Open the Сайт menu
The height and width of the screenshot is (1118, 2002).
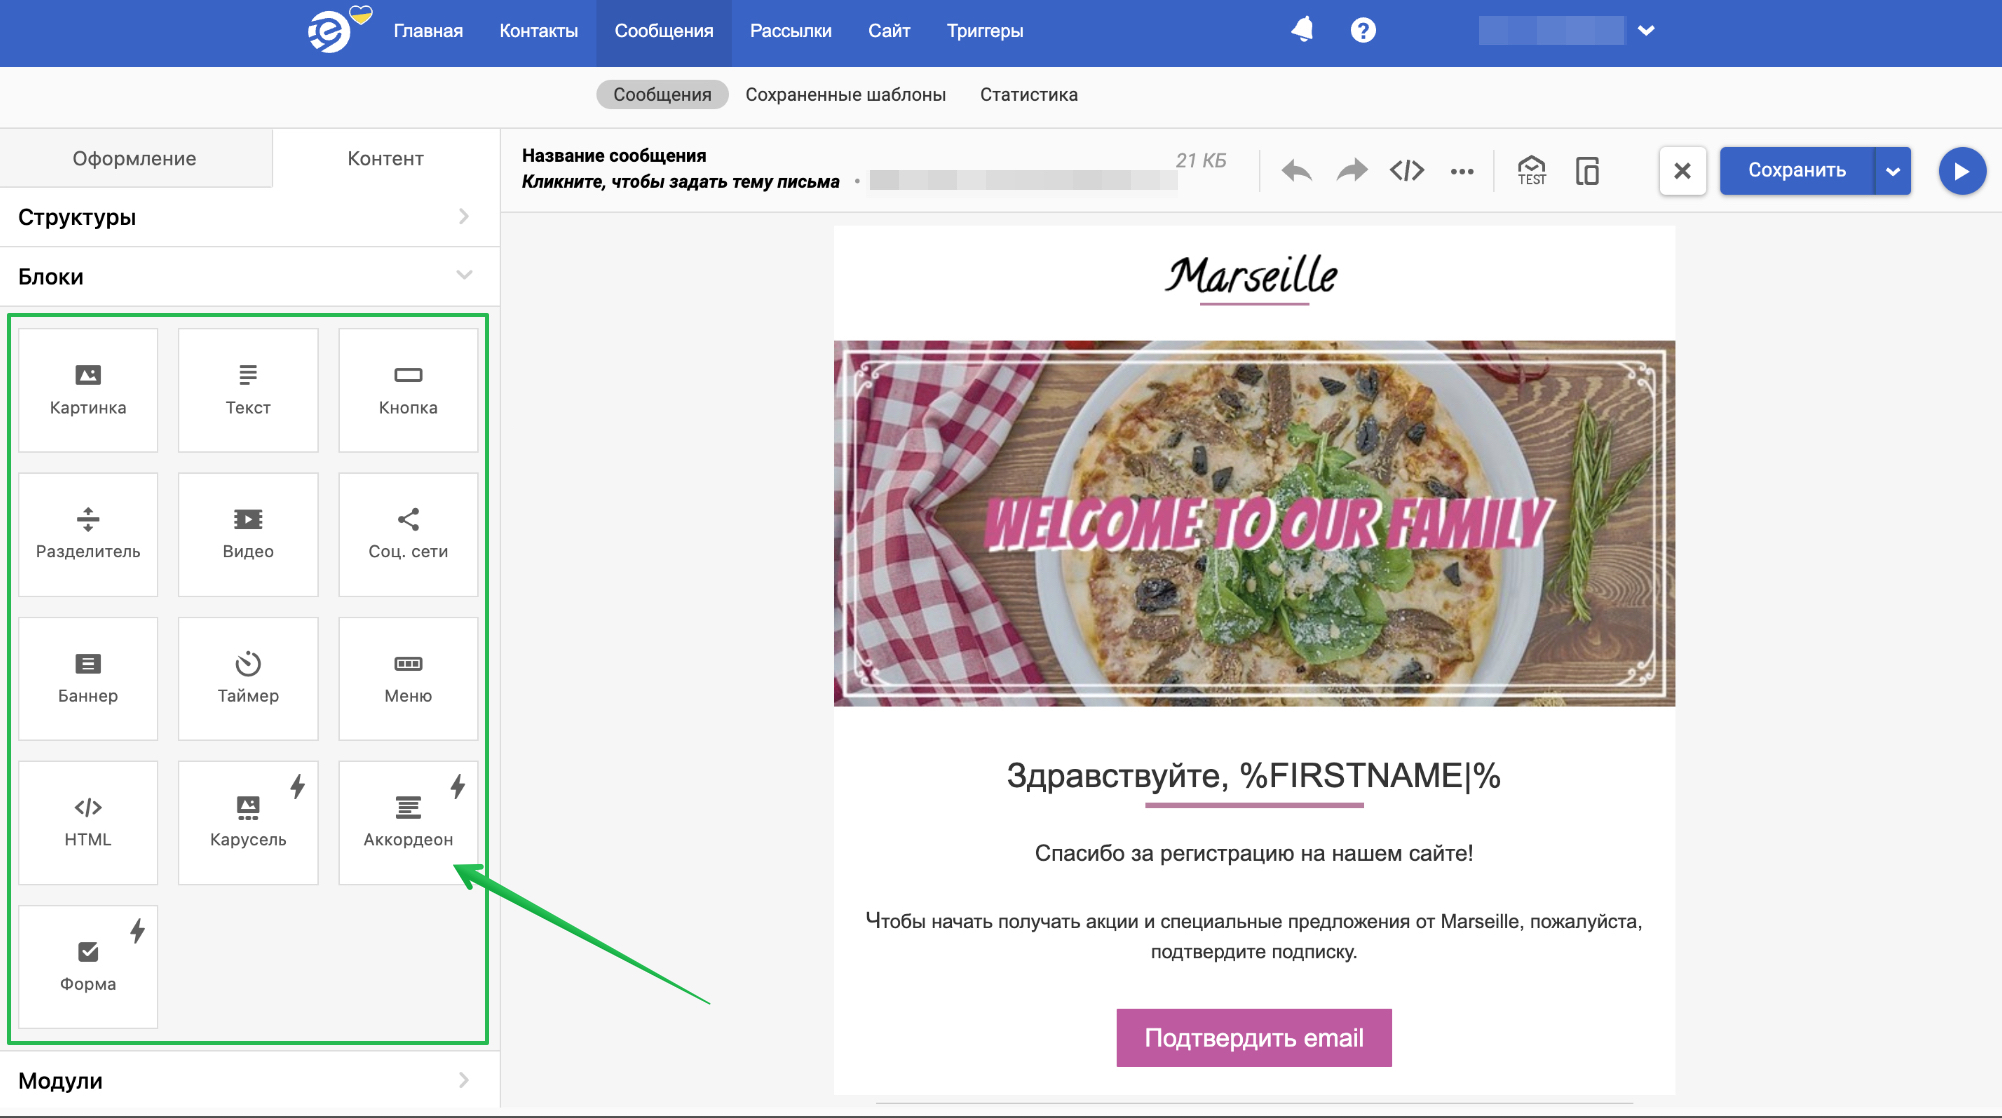coord(889,31)
